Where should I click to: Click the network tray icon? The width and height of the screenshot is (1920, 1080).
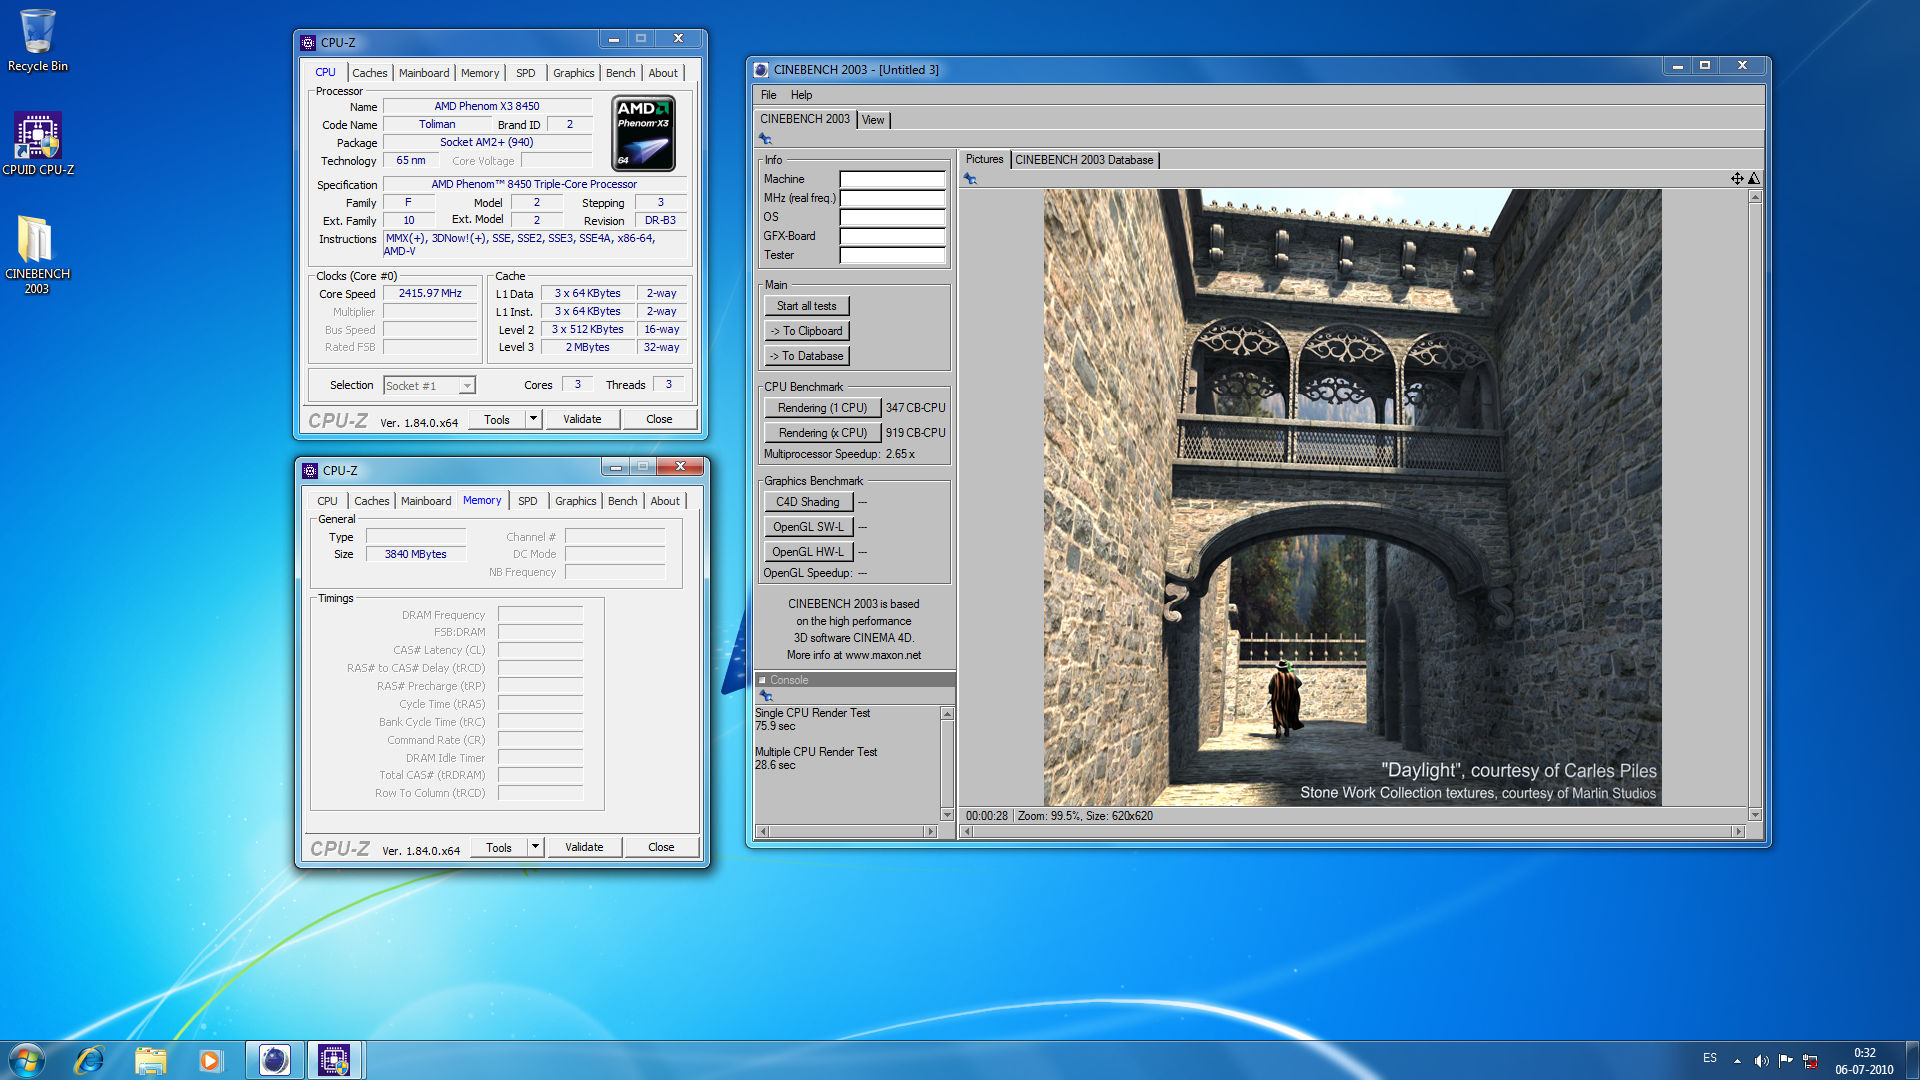coord(1810,1061)
